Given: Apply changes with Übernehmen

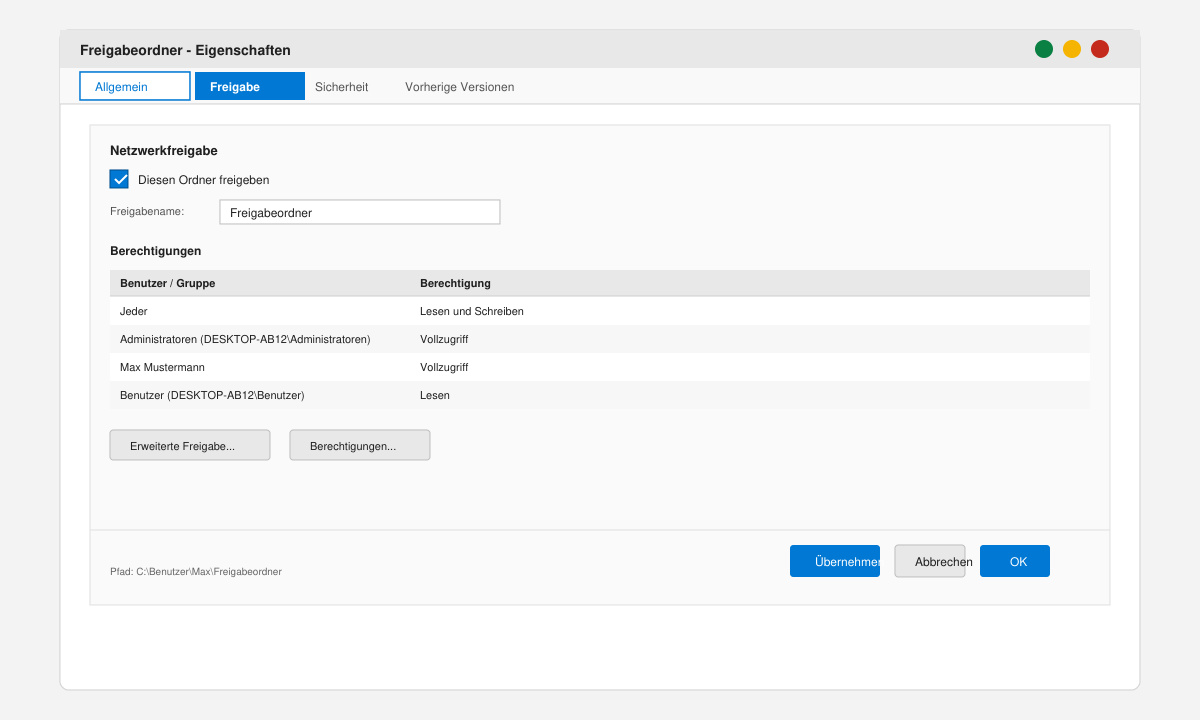Looking at the screenshot, I should coord(835,562).
